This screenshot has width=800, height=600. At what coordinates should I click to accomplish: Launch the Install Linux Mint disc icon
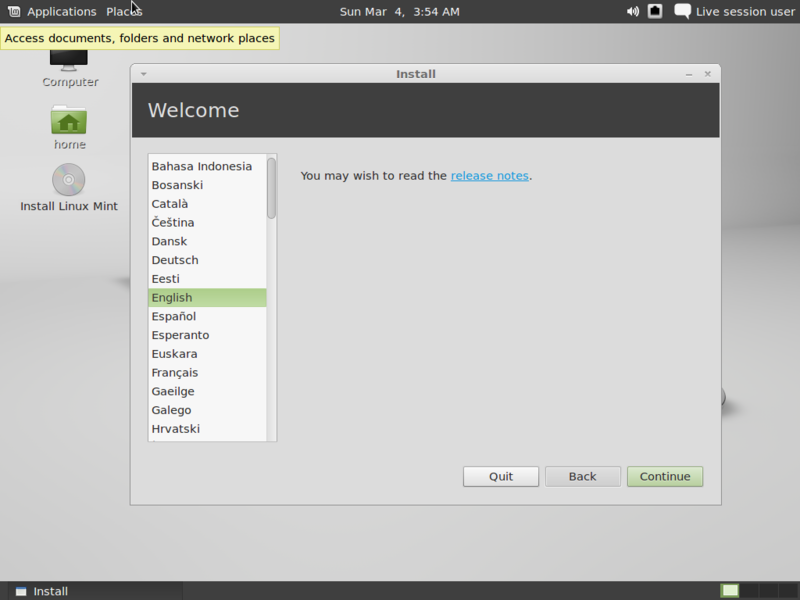[69, 188]
